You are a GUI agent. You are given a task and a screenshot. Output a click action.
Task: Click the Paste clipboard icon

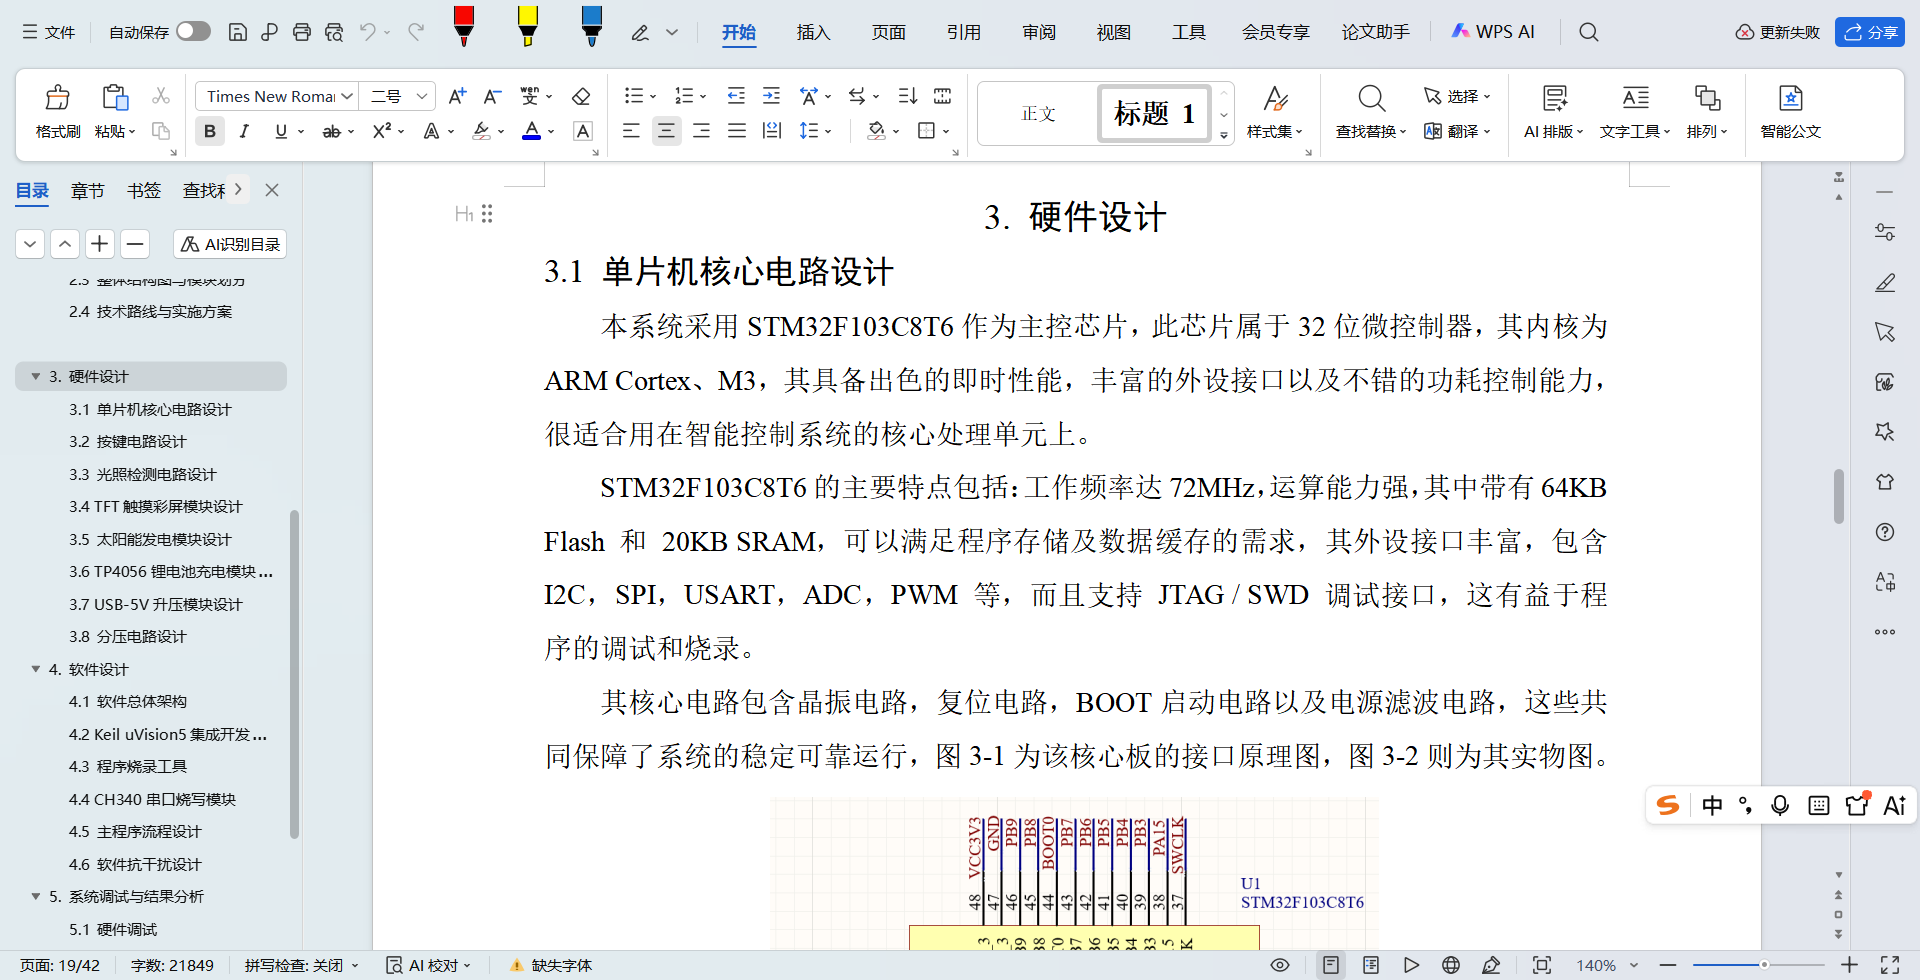(x=115, y=98)
